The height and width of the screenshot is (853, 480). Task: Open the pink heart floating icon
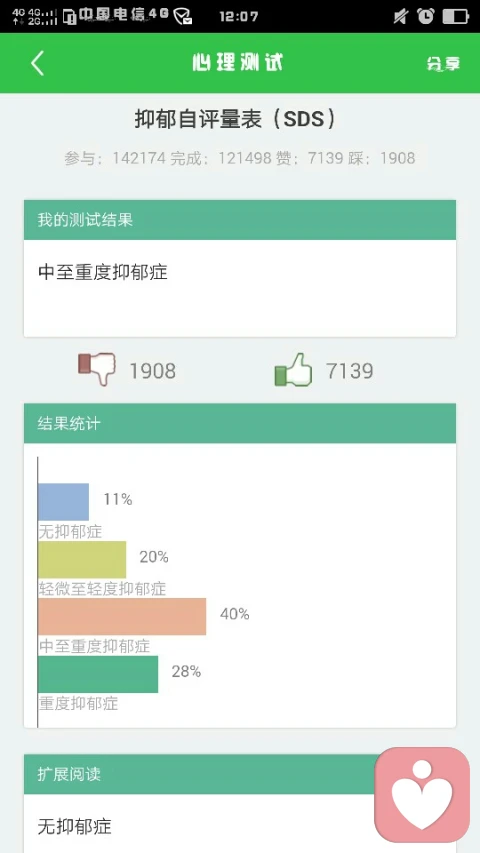(422, 794)
